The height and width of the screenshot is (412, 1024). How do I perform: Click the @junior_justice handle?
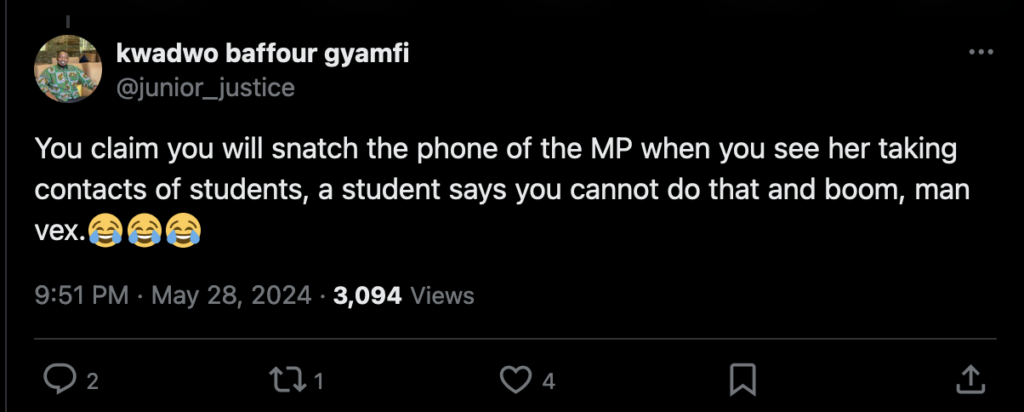click(x=206, y=88)
